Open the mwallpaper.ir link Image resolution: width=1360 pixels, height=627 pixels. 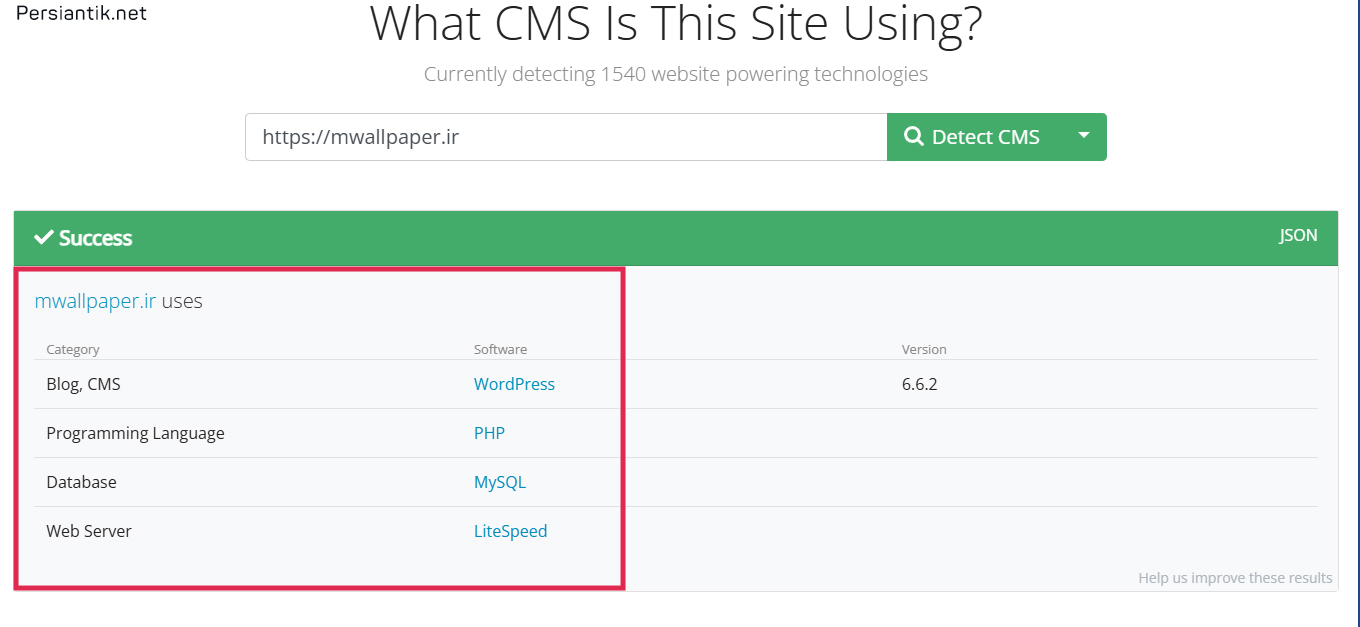click(x=95, y=301)
